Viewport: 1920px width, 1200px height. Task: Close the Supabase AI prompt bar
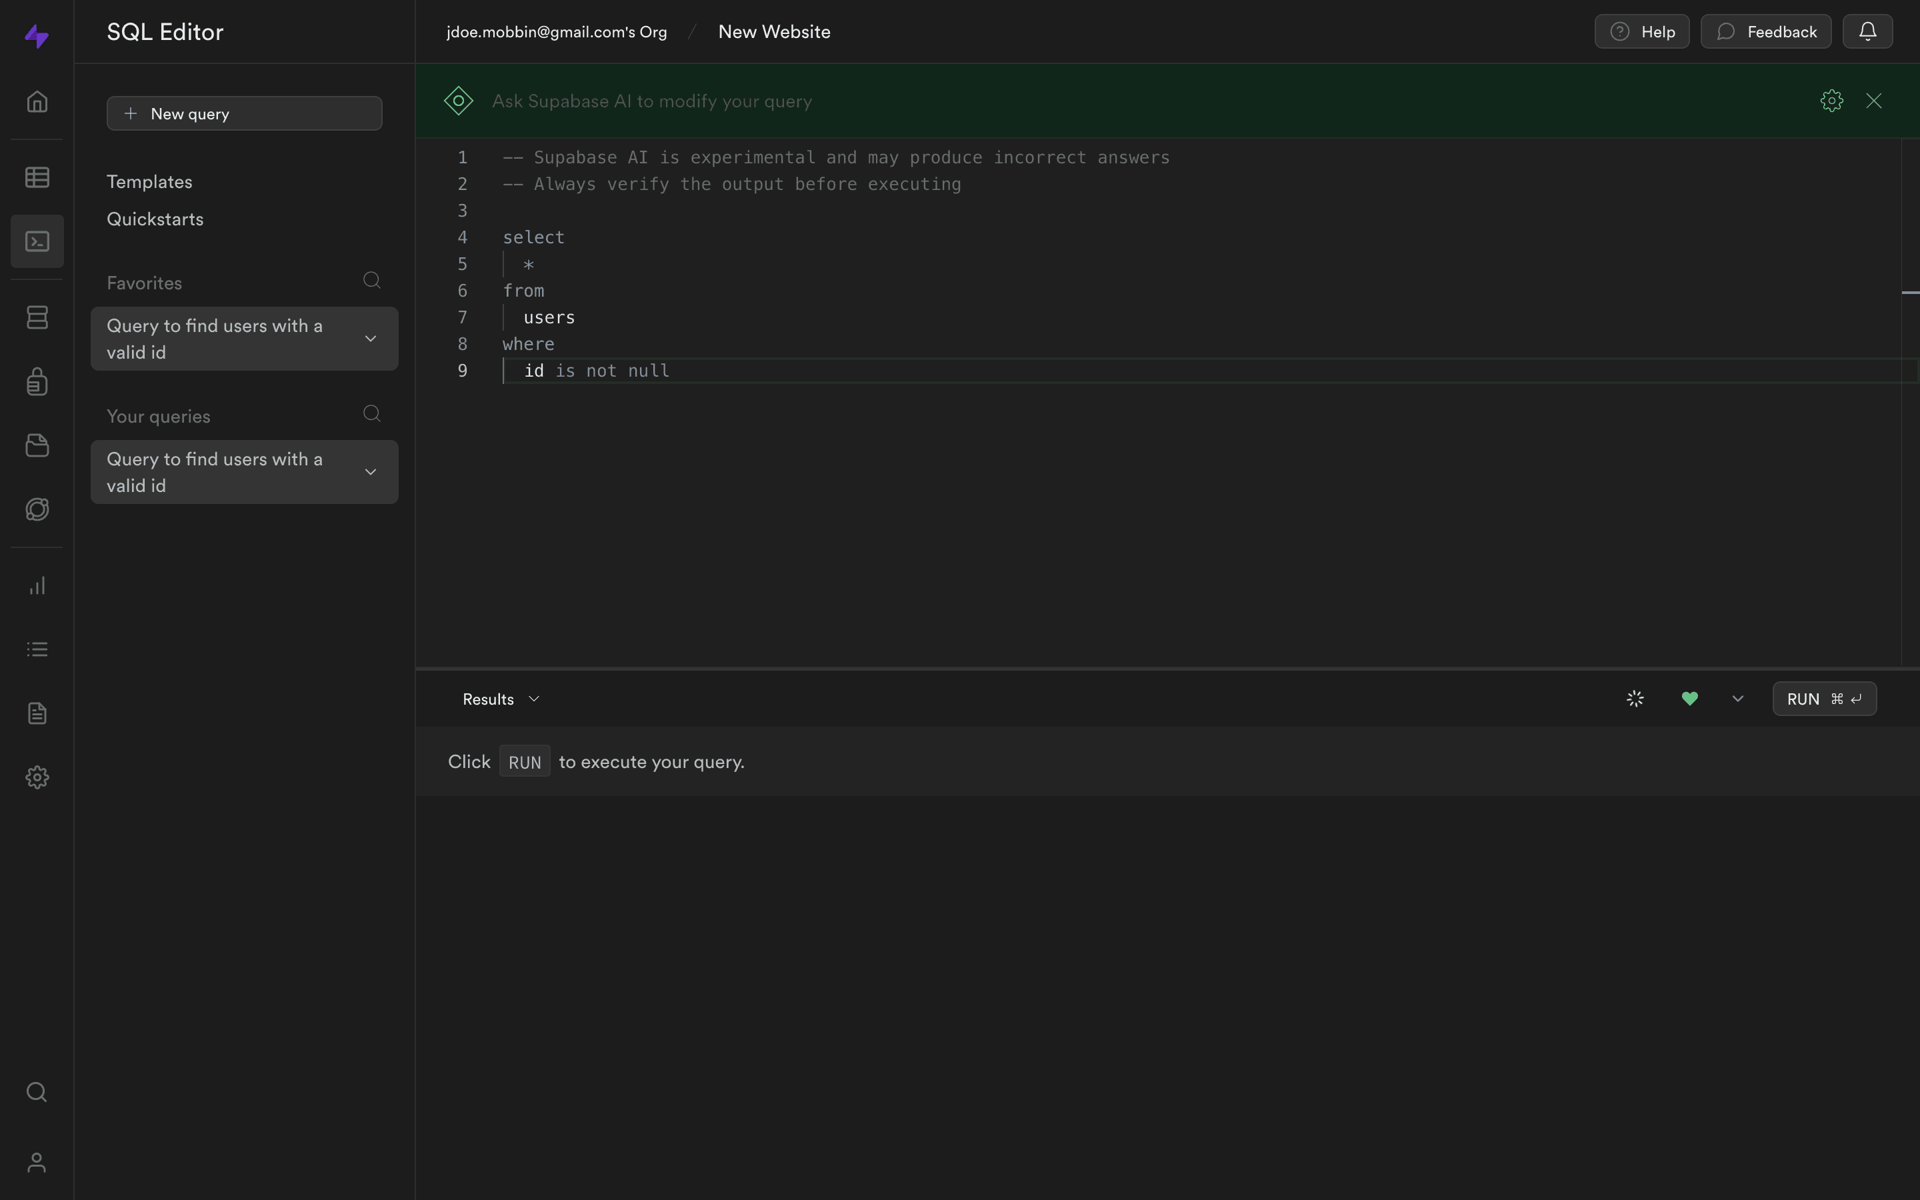coord(1874,100)
